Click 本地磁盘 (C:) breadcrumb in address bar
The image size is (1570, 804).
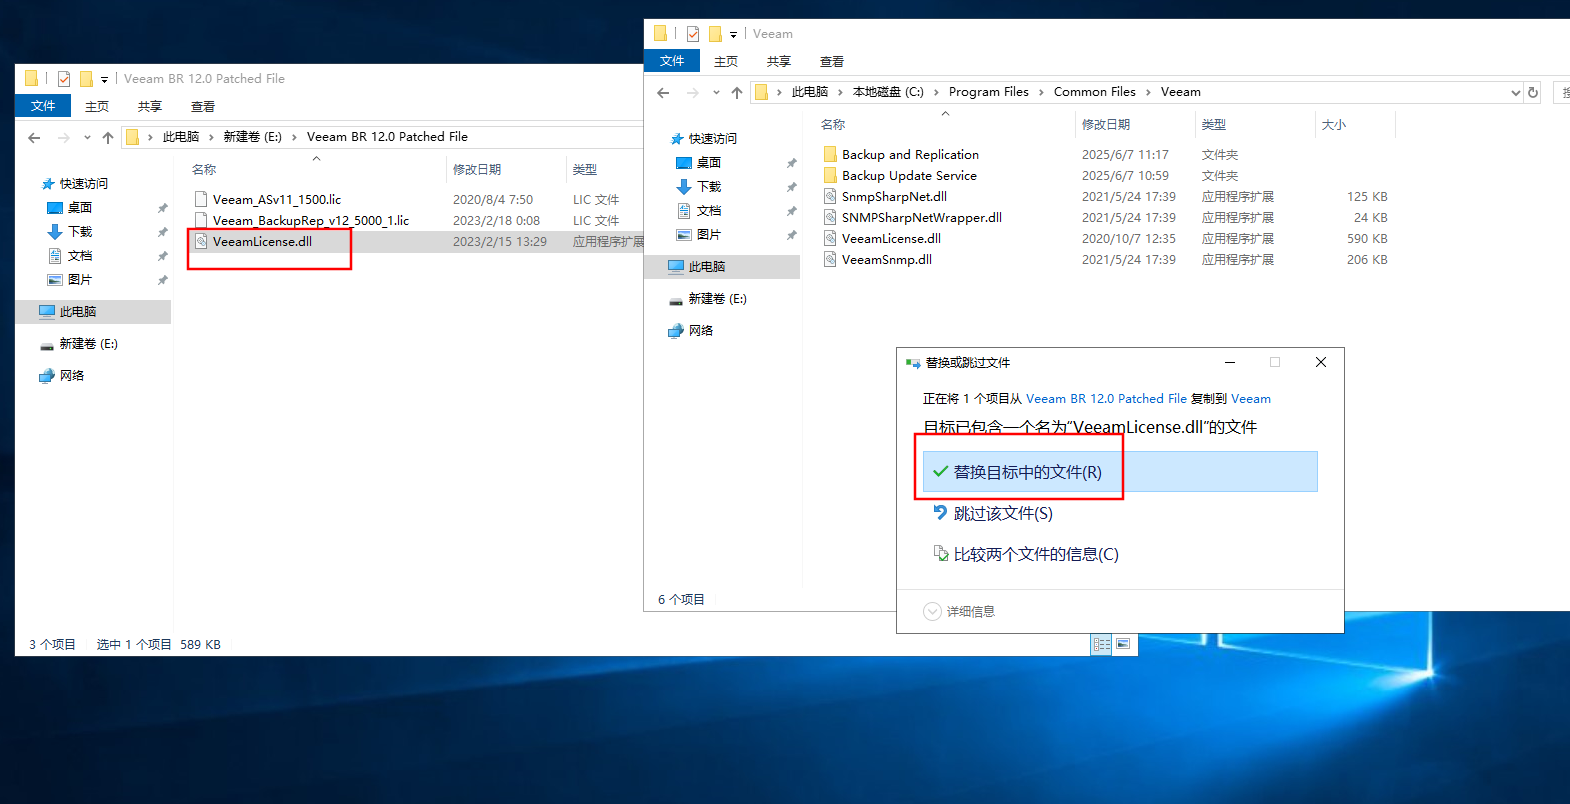pyautogui.click(x=888, y=92)
